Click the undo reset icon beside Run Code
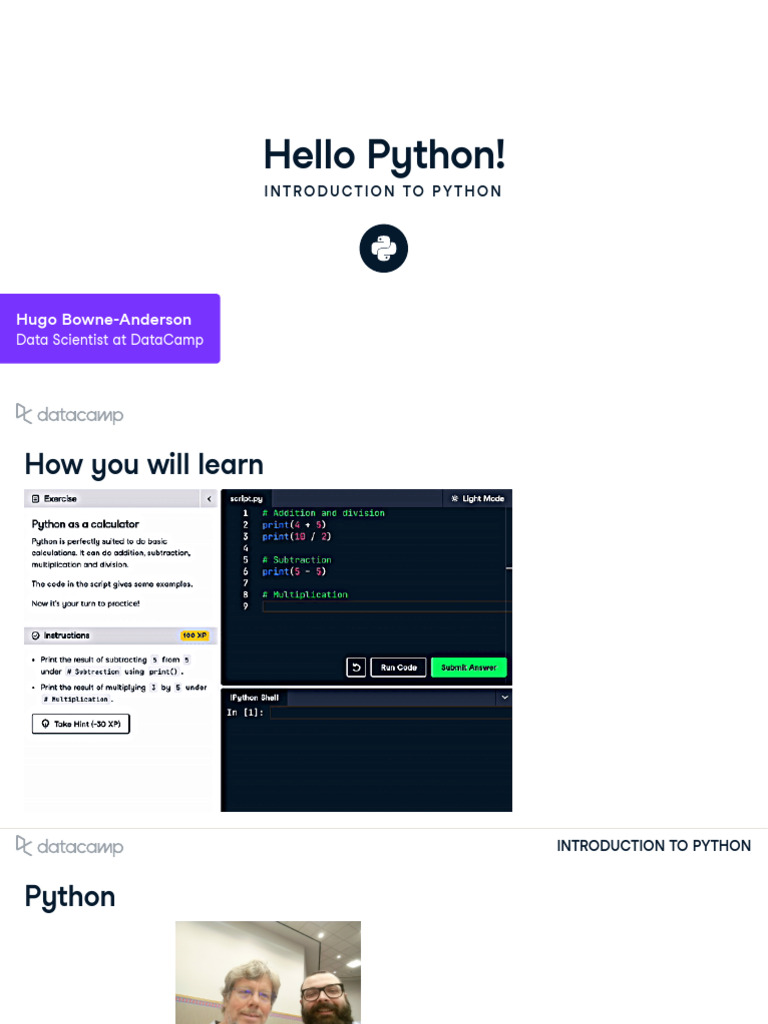The width and height of the screenshot is (768, 1024). coord(356,667)
